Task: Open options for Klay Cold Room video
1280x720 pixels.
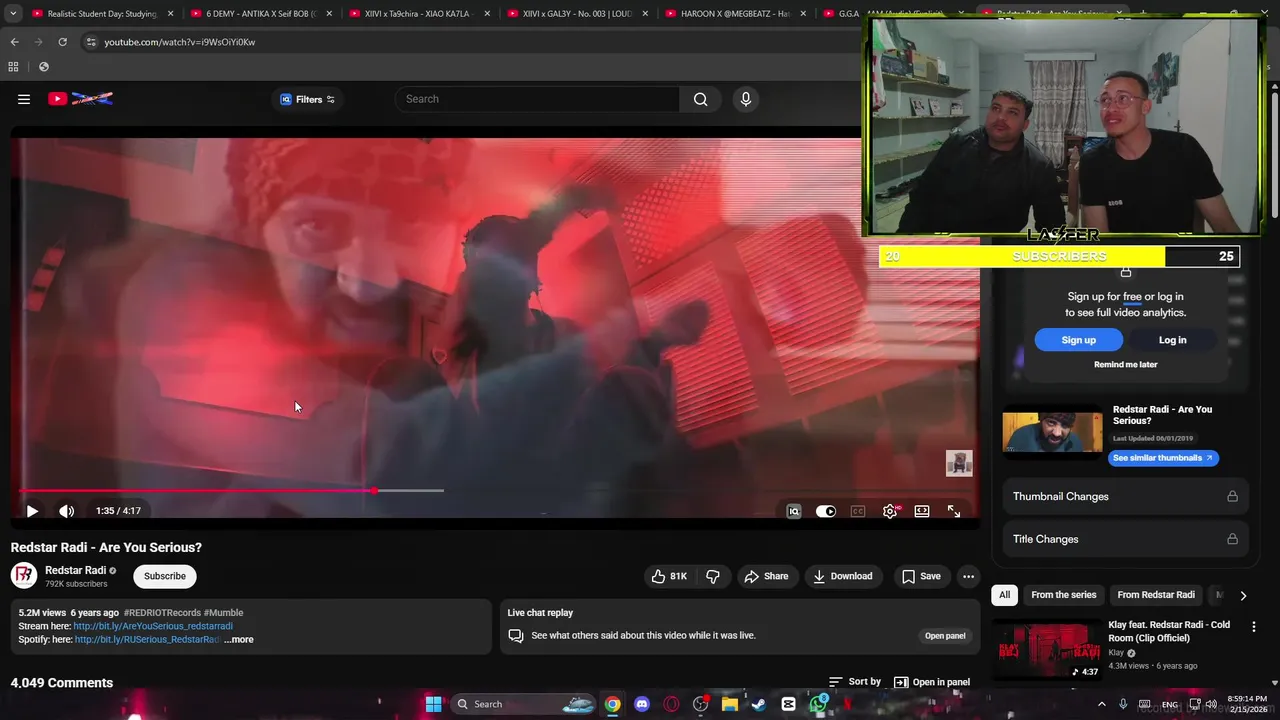Action: tap(1253, 627)
